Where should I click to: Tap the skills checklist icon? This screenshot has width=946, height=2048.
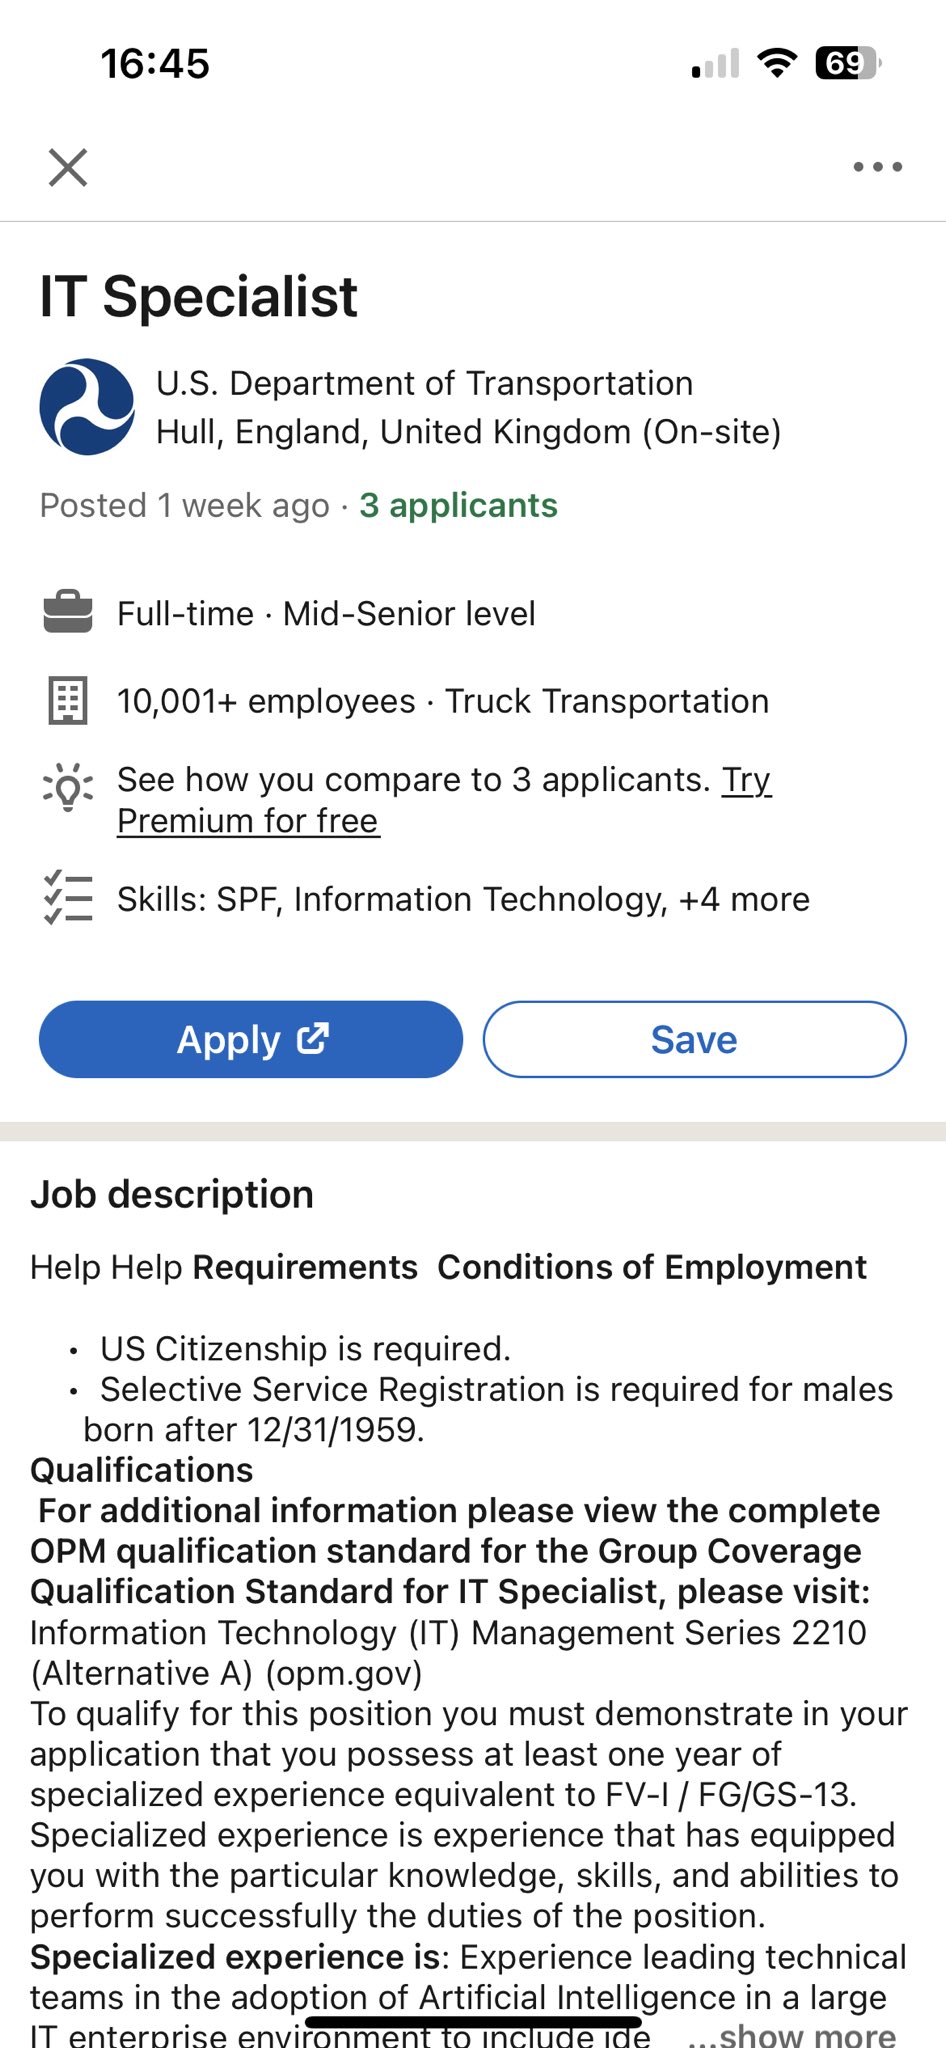tap(68, 897)
